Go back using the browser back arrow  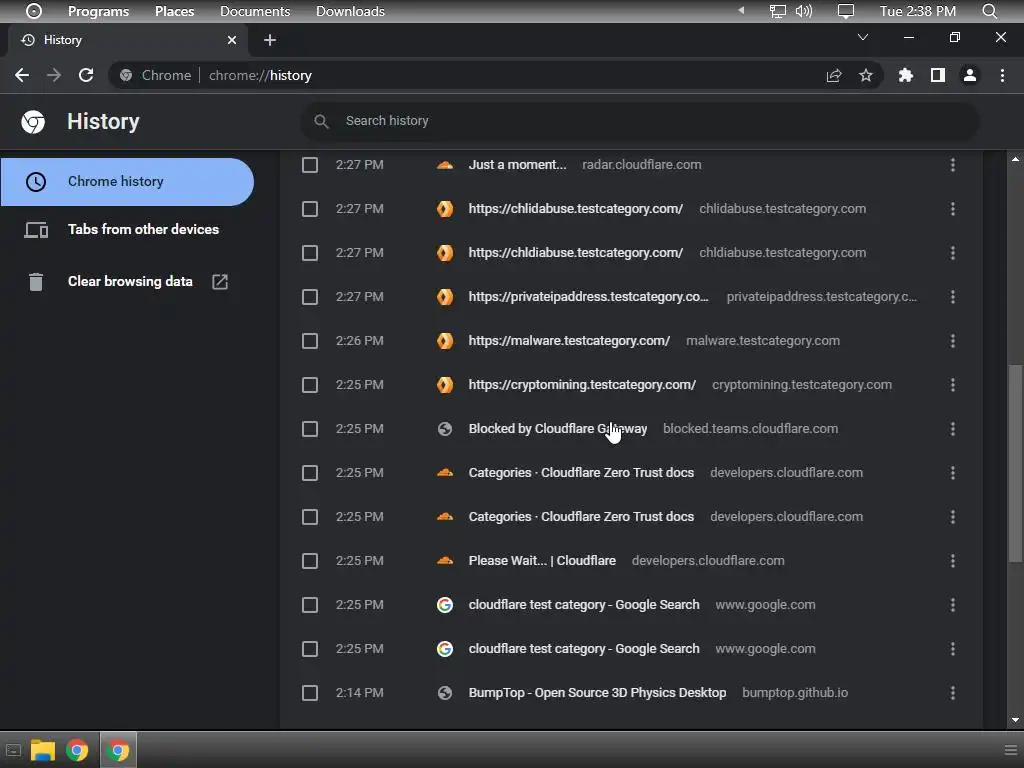[x=22, y=75]
